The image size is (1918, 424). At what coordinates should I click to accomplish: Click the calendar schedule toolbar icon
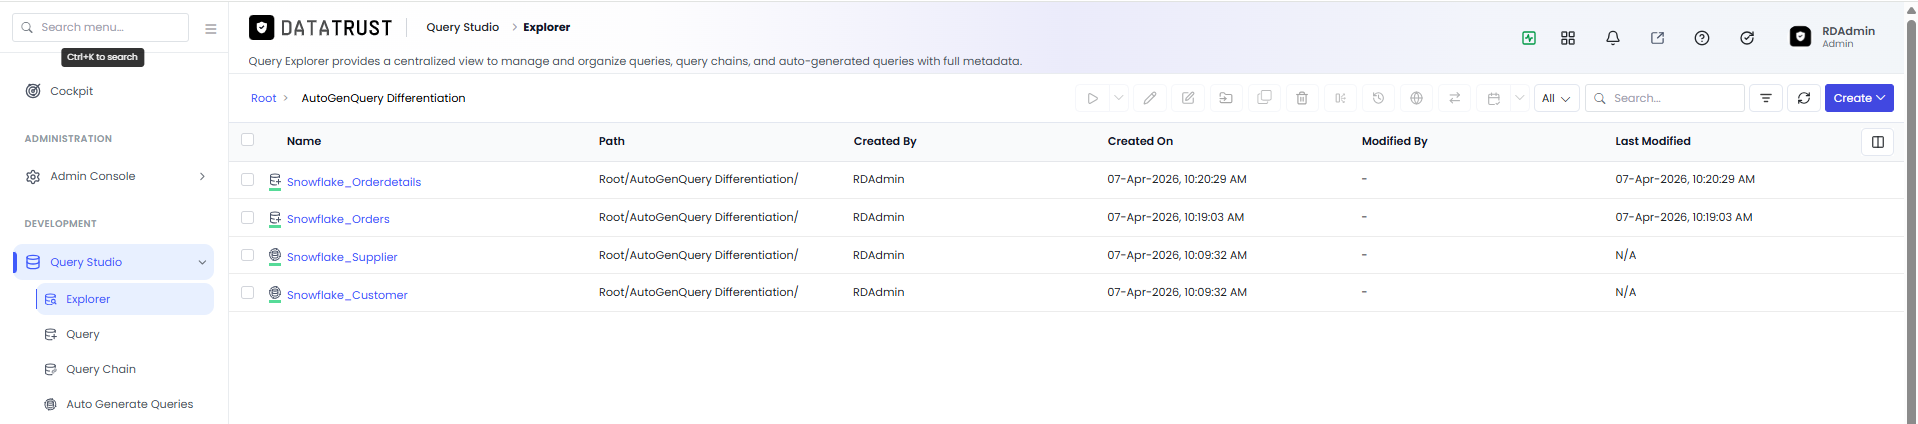1493,98
